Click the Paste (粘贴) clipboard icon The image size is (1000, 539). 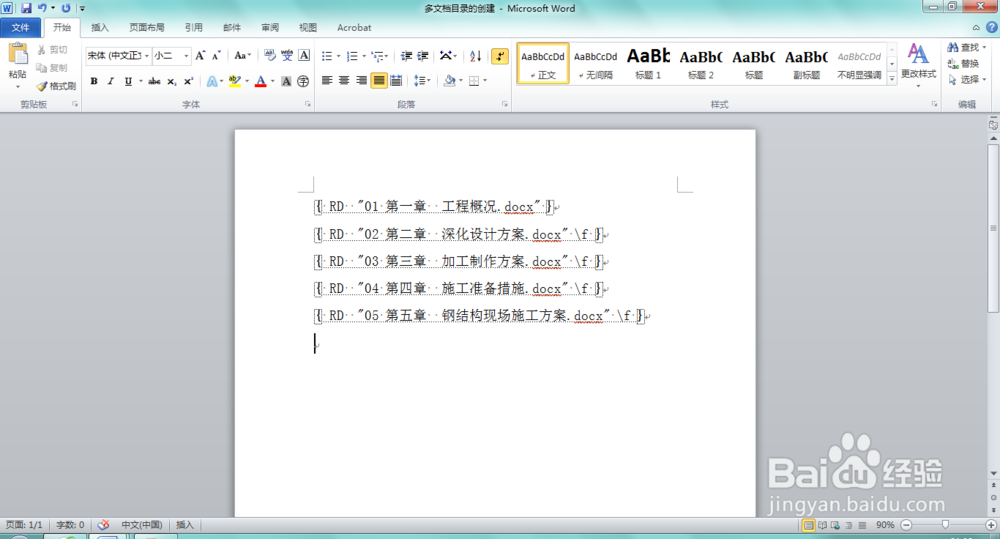coord(18,54)
